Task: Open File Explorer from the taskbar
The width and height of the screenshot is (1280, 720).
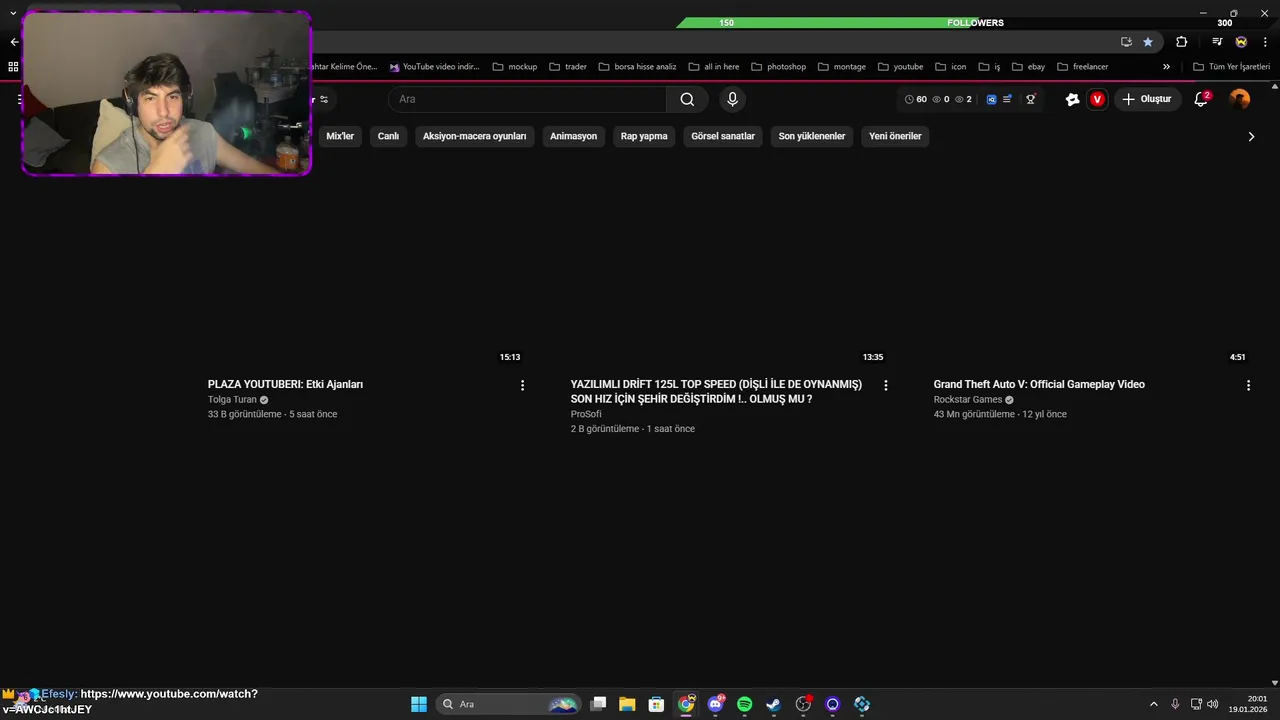Action: tap(627, 704)
